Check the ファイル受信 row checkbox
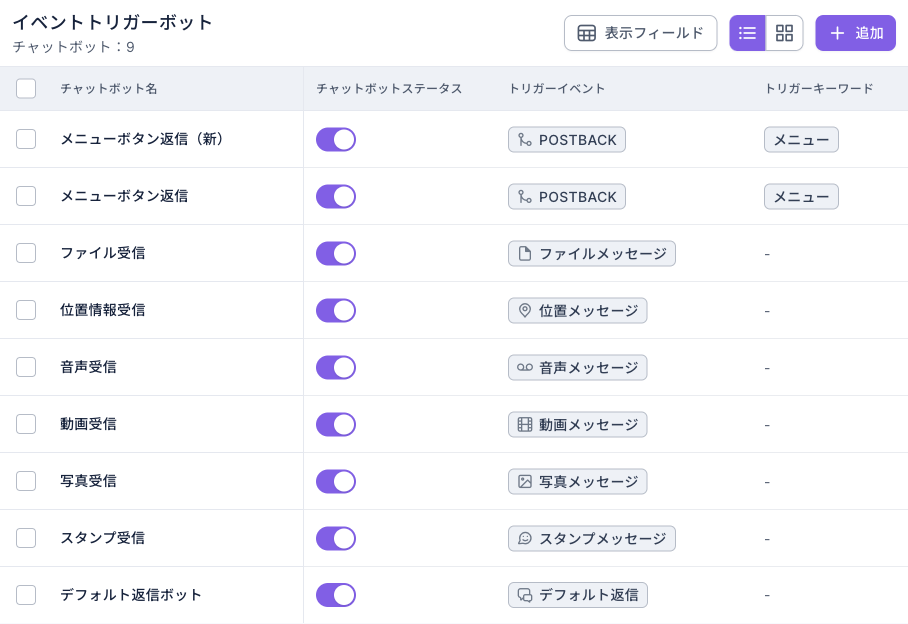This screenshot has height=624, width=908. tap(26, 253)
